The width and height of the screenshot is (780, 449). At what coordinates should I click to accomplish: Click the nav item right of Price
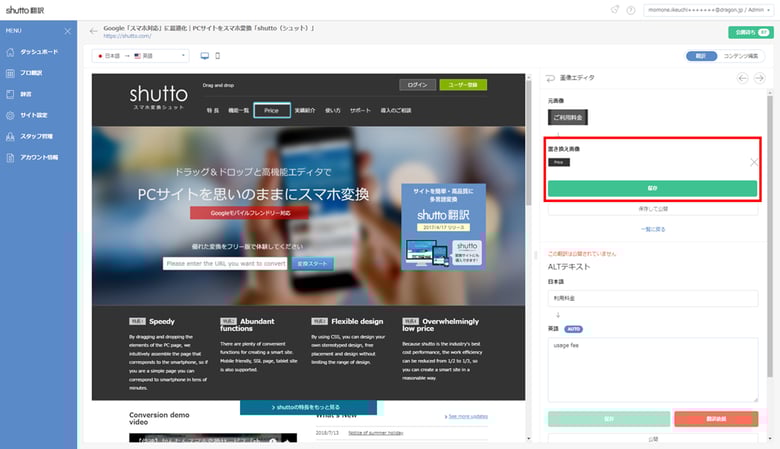(304, 110)
